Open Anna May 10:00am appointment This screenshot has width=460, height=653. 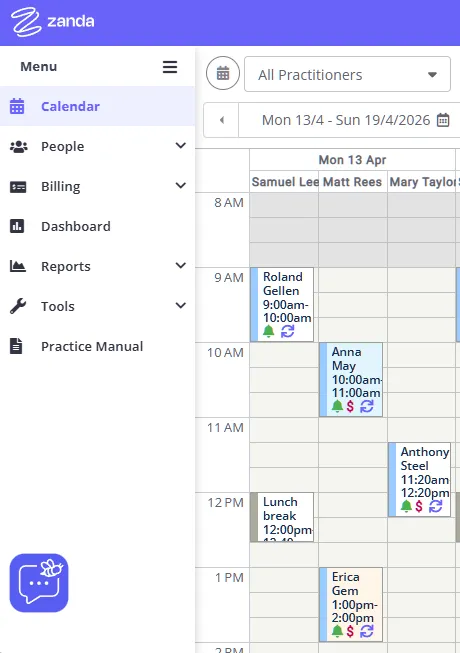click(351, 379)
